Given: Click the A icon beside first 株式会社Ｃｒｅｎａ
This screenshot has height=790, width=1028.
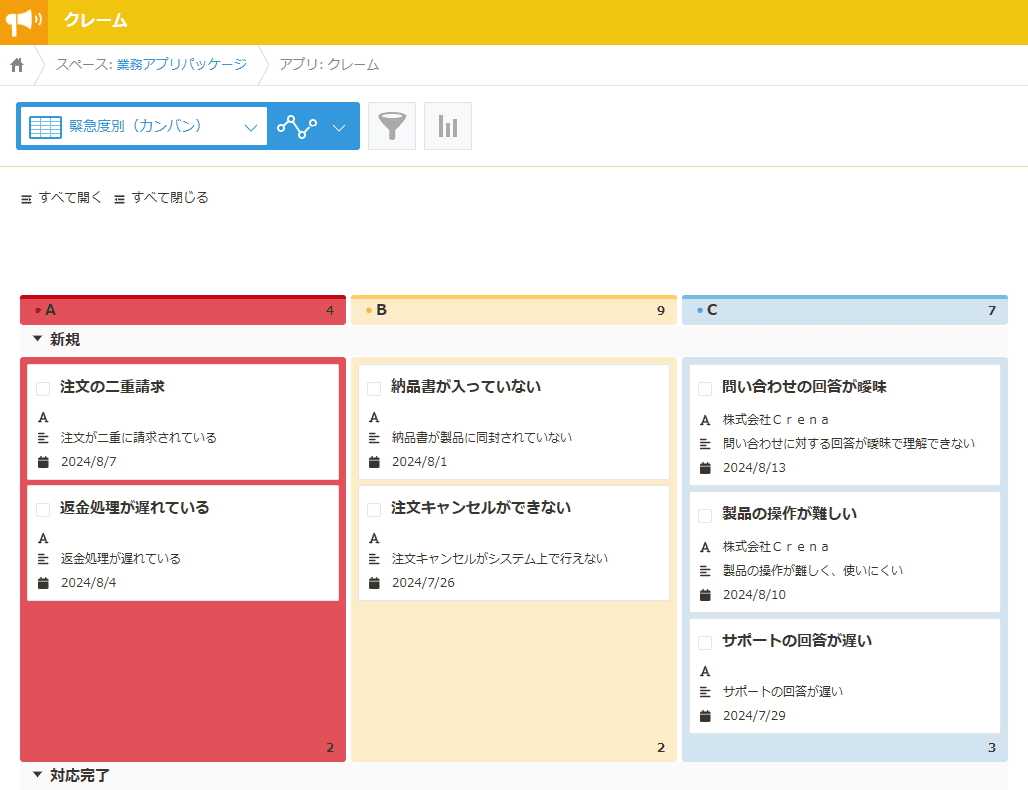Looking at the screenshot, I should [x=705, y=420].
